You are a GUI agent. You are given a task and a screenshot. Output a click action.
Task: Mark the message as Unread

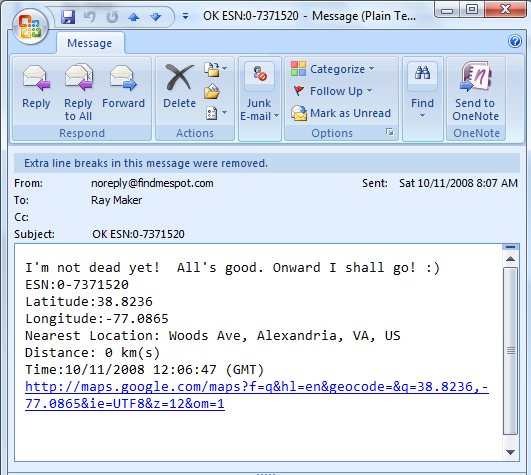[341, 113]
